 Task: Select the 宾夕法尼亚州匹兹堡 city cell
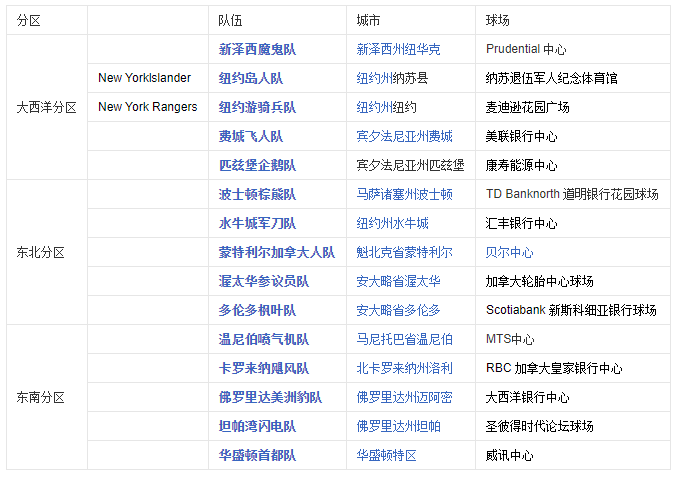click(x=411, y=165)
